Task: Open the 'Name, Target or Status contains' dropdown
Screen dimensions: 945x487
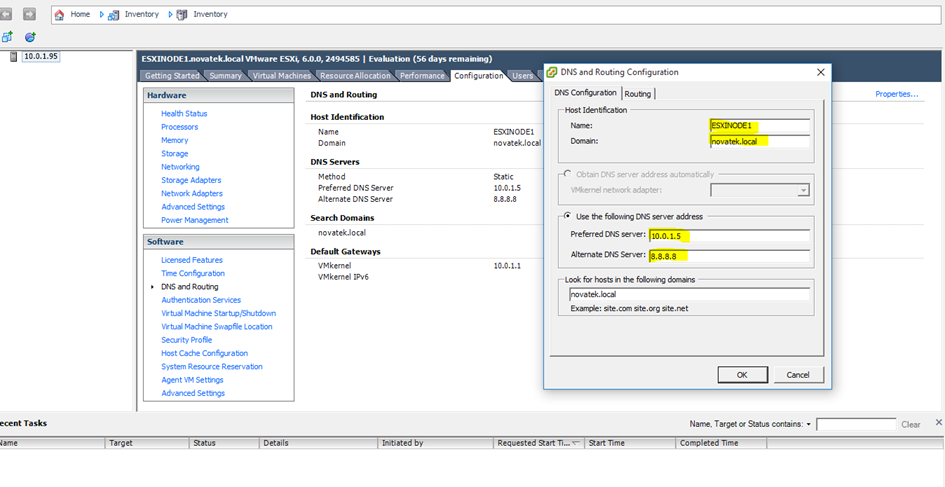Action: coord(808,424)
